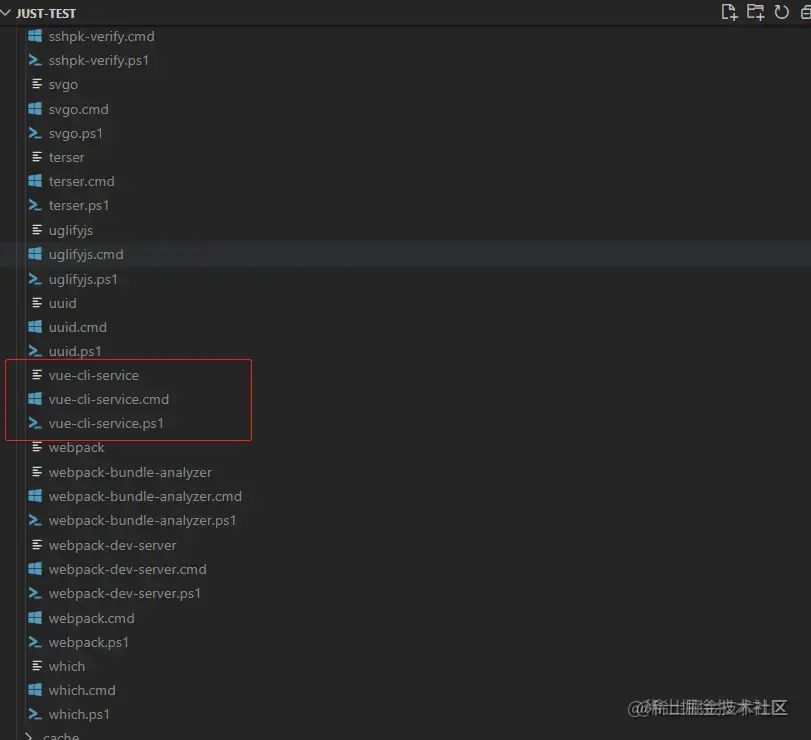Image resolution: width=811 pixels, height=740 pixels.
Task: Open webpack-dev-server.cmd
Action: (128, 569)
